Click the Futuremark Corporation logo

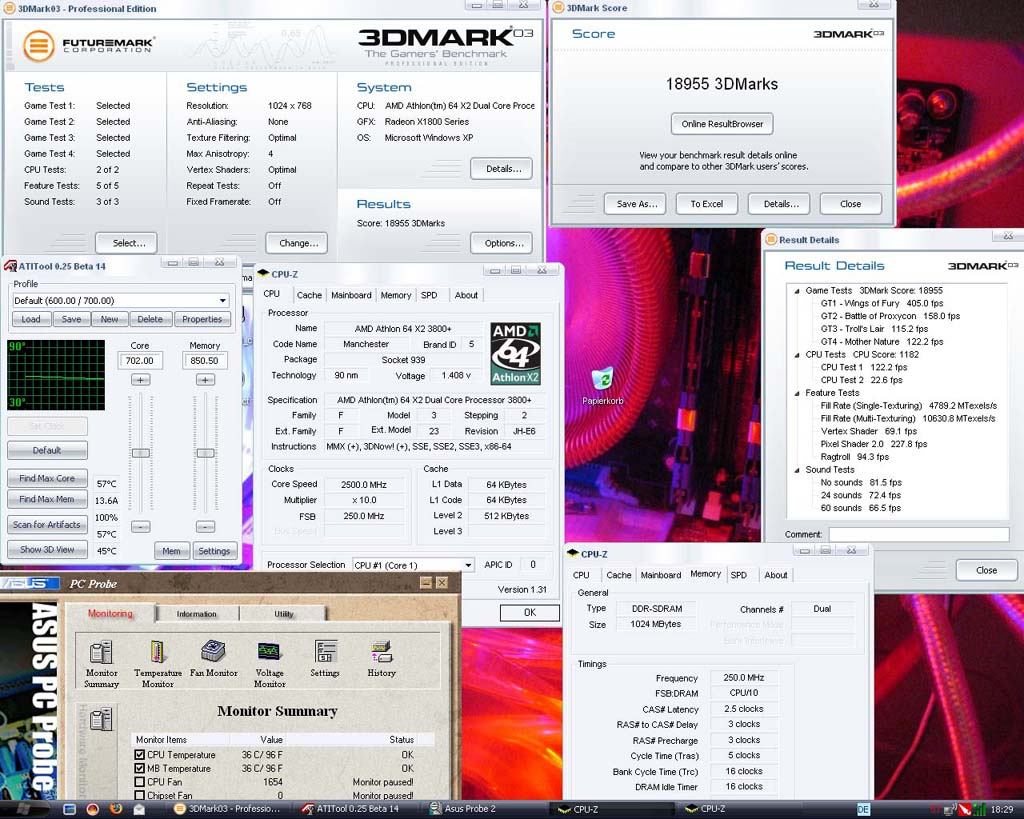coord(89,46)
